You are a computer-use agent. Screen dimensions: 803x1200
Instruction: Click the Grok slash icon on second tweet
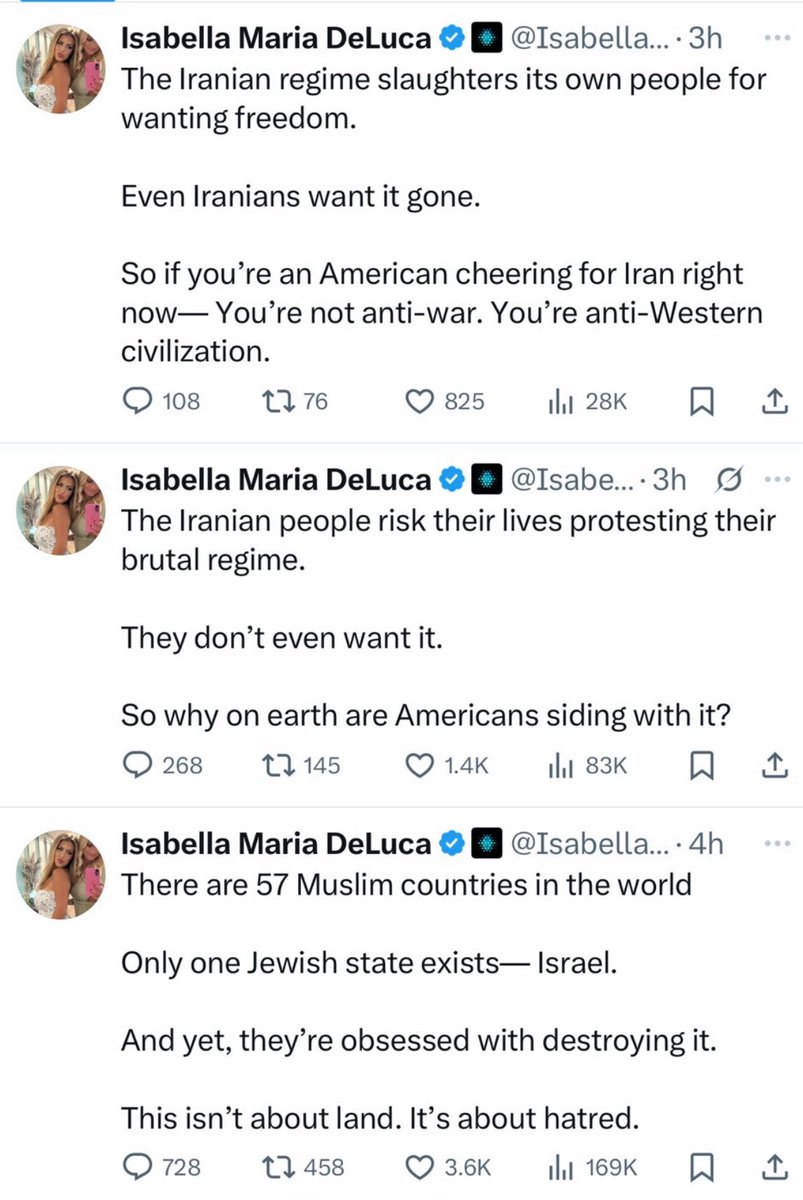731,480
